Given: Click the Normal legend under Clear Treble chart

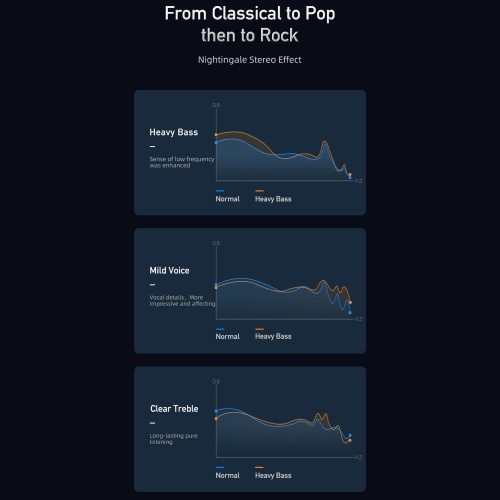Looking at the screenshot, I should pos(227,475).
